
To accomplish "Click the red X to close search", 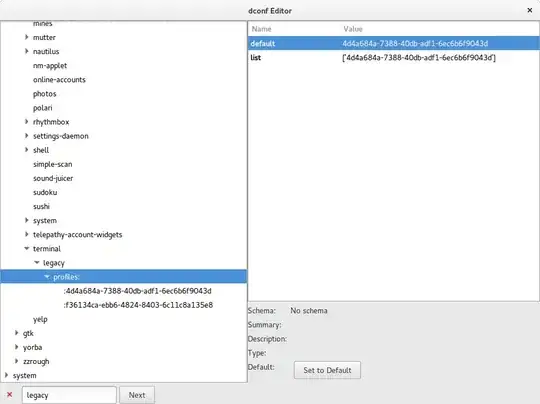I will pyautogui.click(x=10, y=395).
